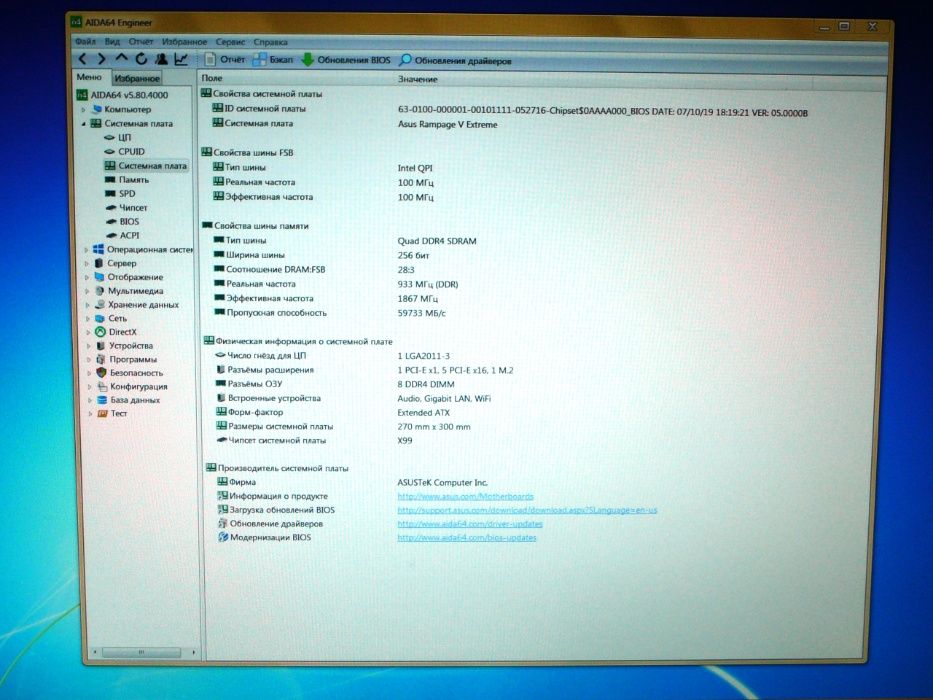Viewport: 933px width, 700px height.
Task: Click the Программы tree icon
Action: [101, 360]
